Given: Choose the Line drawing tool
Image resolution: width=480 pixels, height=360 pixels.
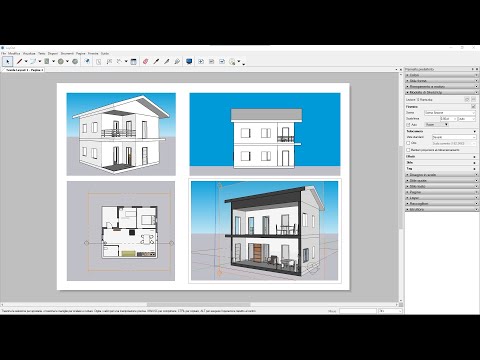Looking at the screenshot, I should pos(19,61).
